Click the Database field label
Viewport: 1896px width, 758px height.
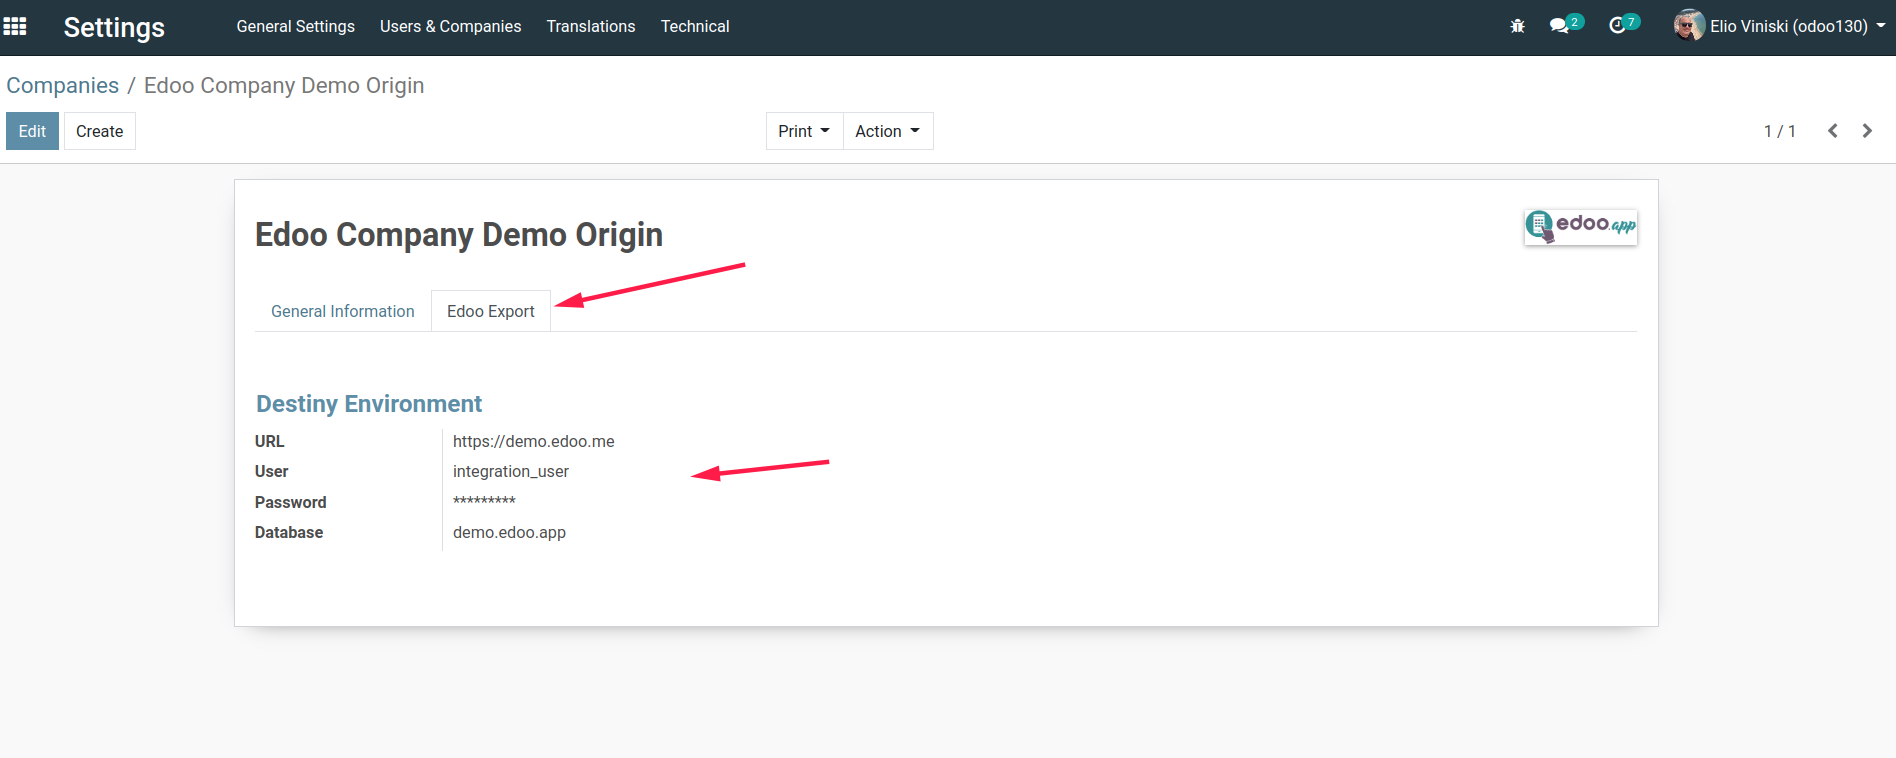[x=289, y=532]
